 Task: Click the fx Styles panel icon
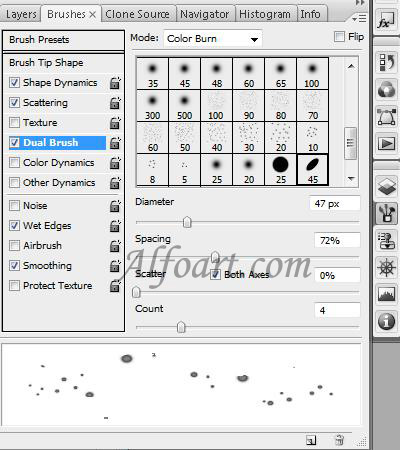click(x=386, y=21)
